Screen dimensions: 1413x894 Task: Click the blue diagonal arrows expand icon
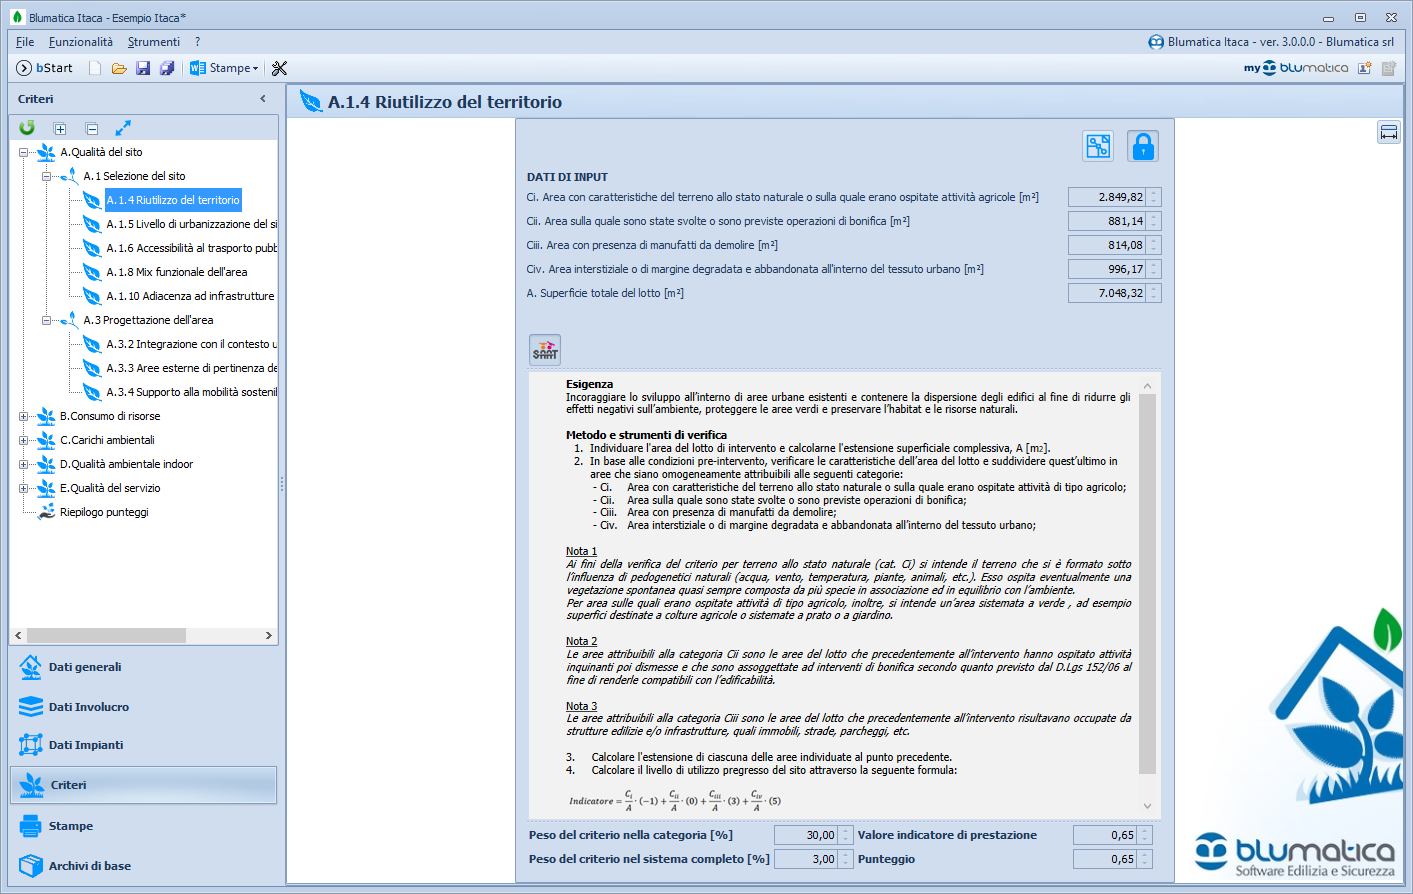pyautogui.click(x=123, y=128)
